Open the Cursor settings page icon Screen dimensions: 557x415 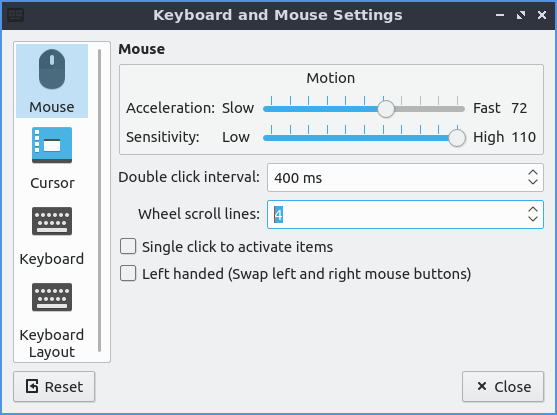tap(52, 145)
